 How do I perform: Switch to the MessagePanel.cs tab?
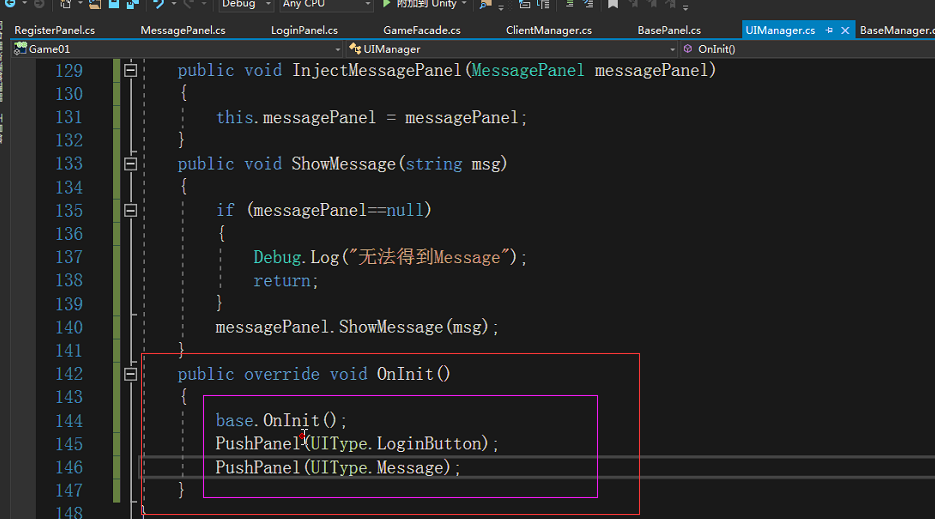[183, 30]
